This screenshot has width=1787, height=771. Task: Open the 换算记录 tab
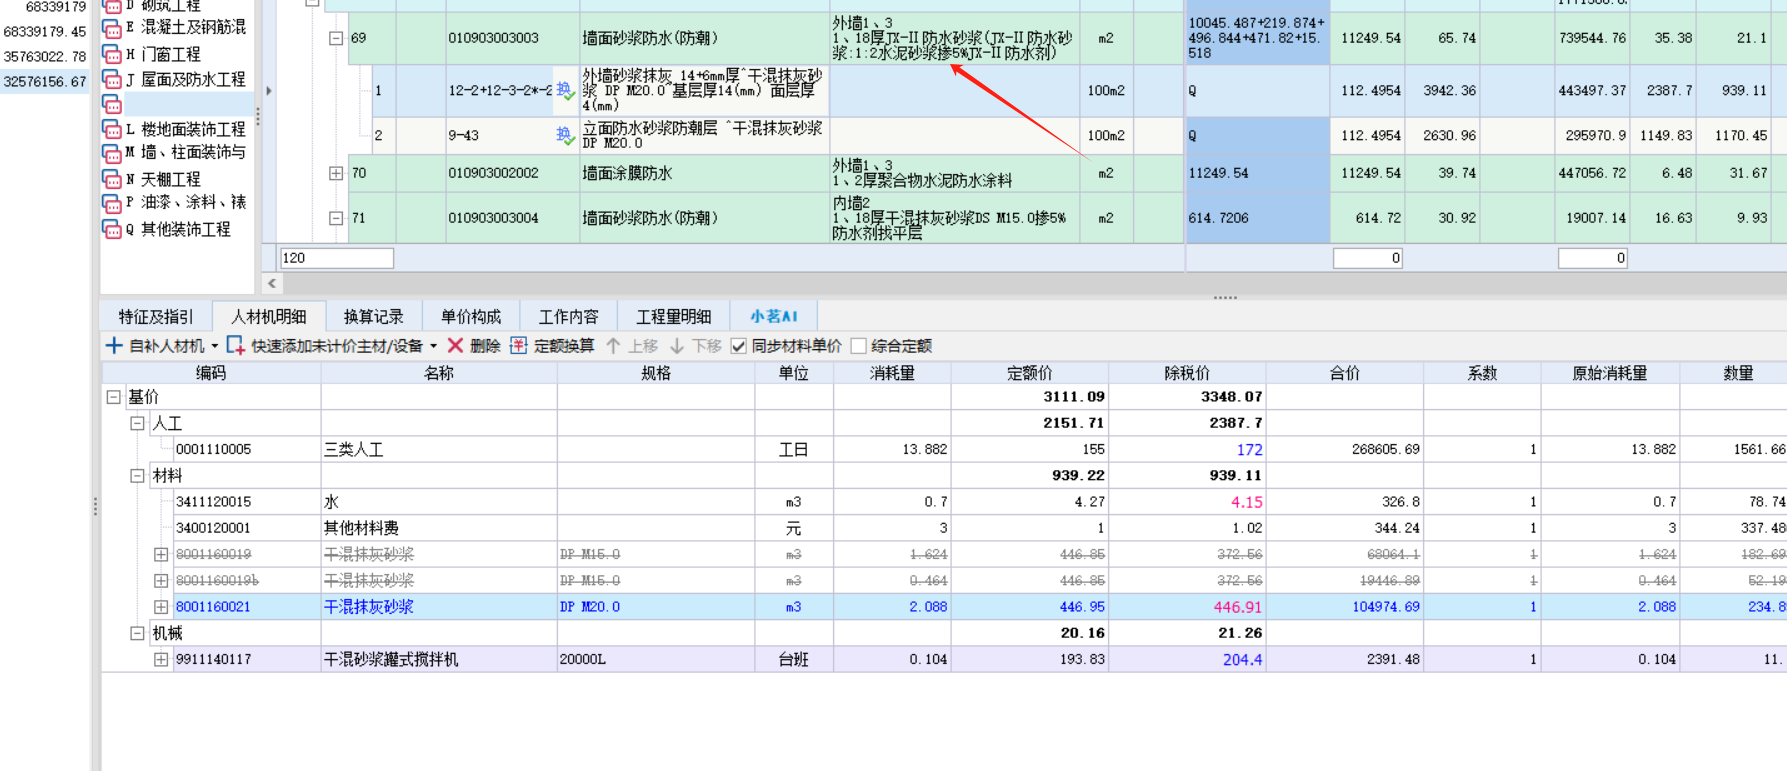coord(373,317)
